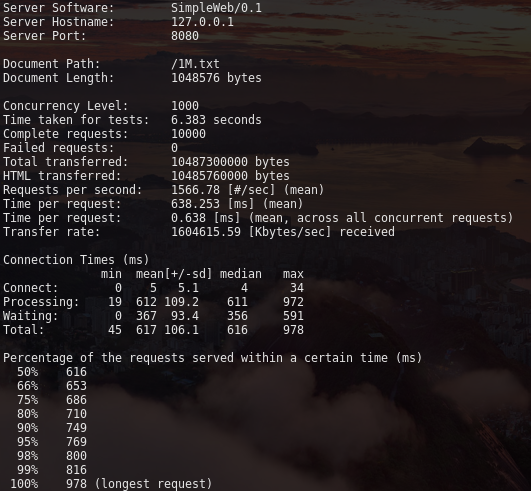531x491 pixels.
Task: Click the Processing row label
Action: pyautogui.click(x=41, y=302)
